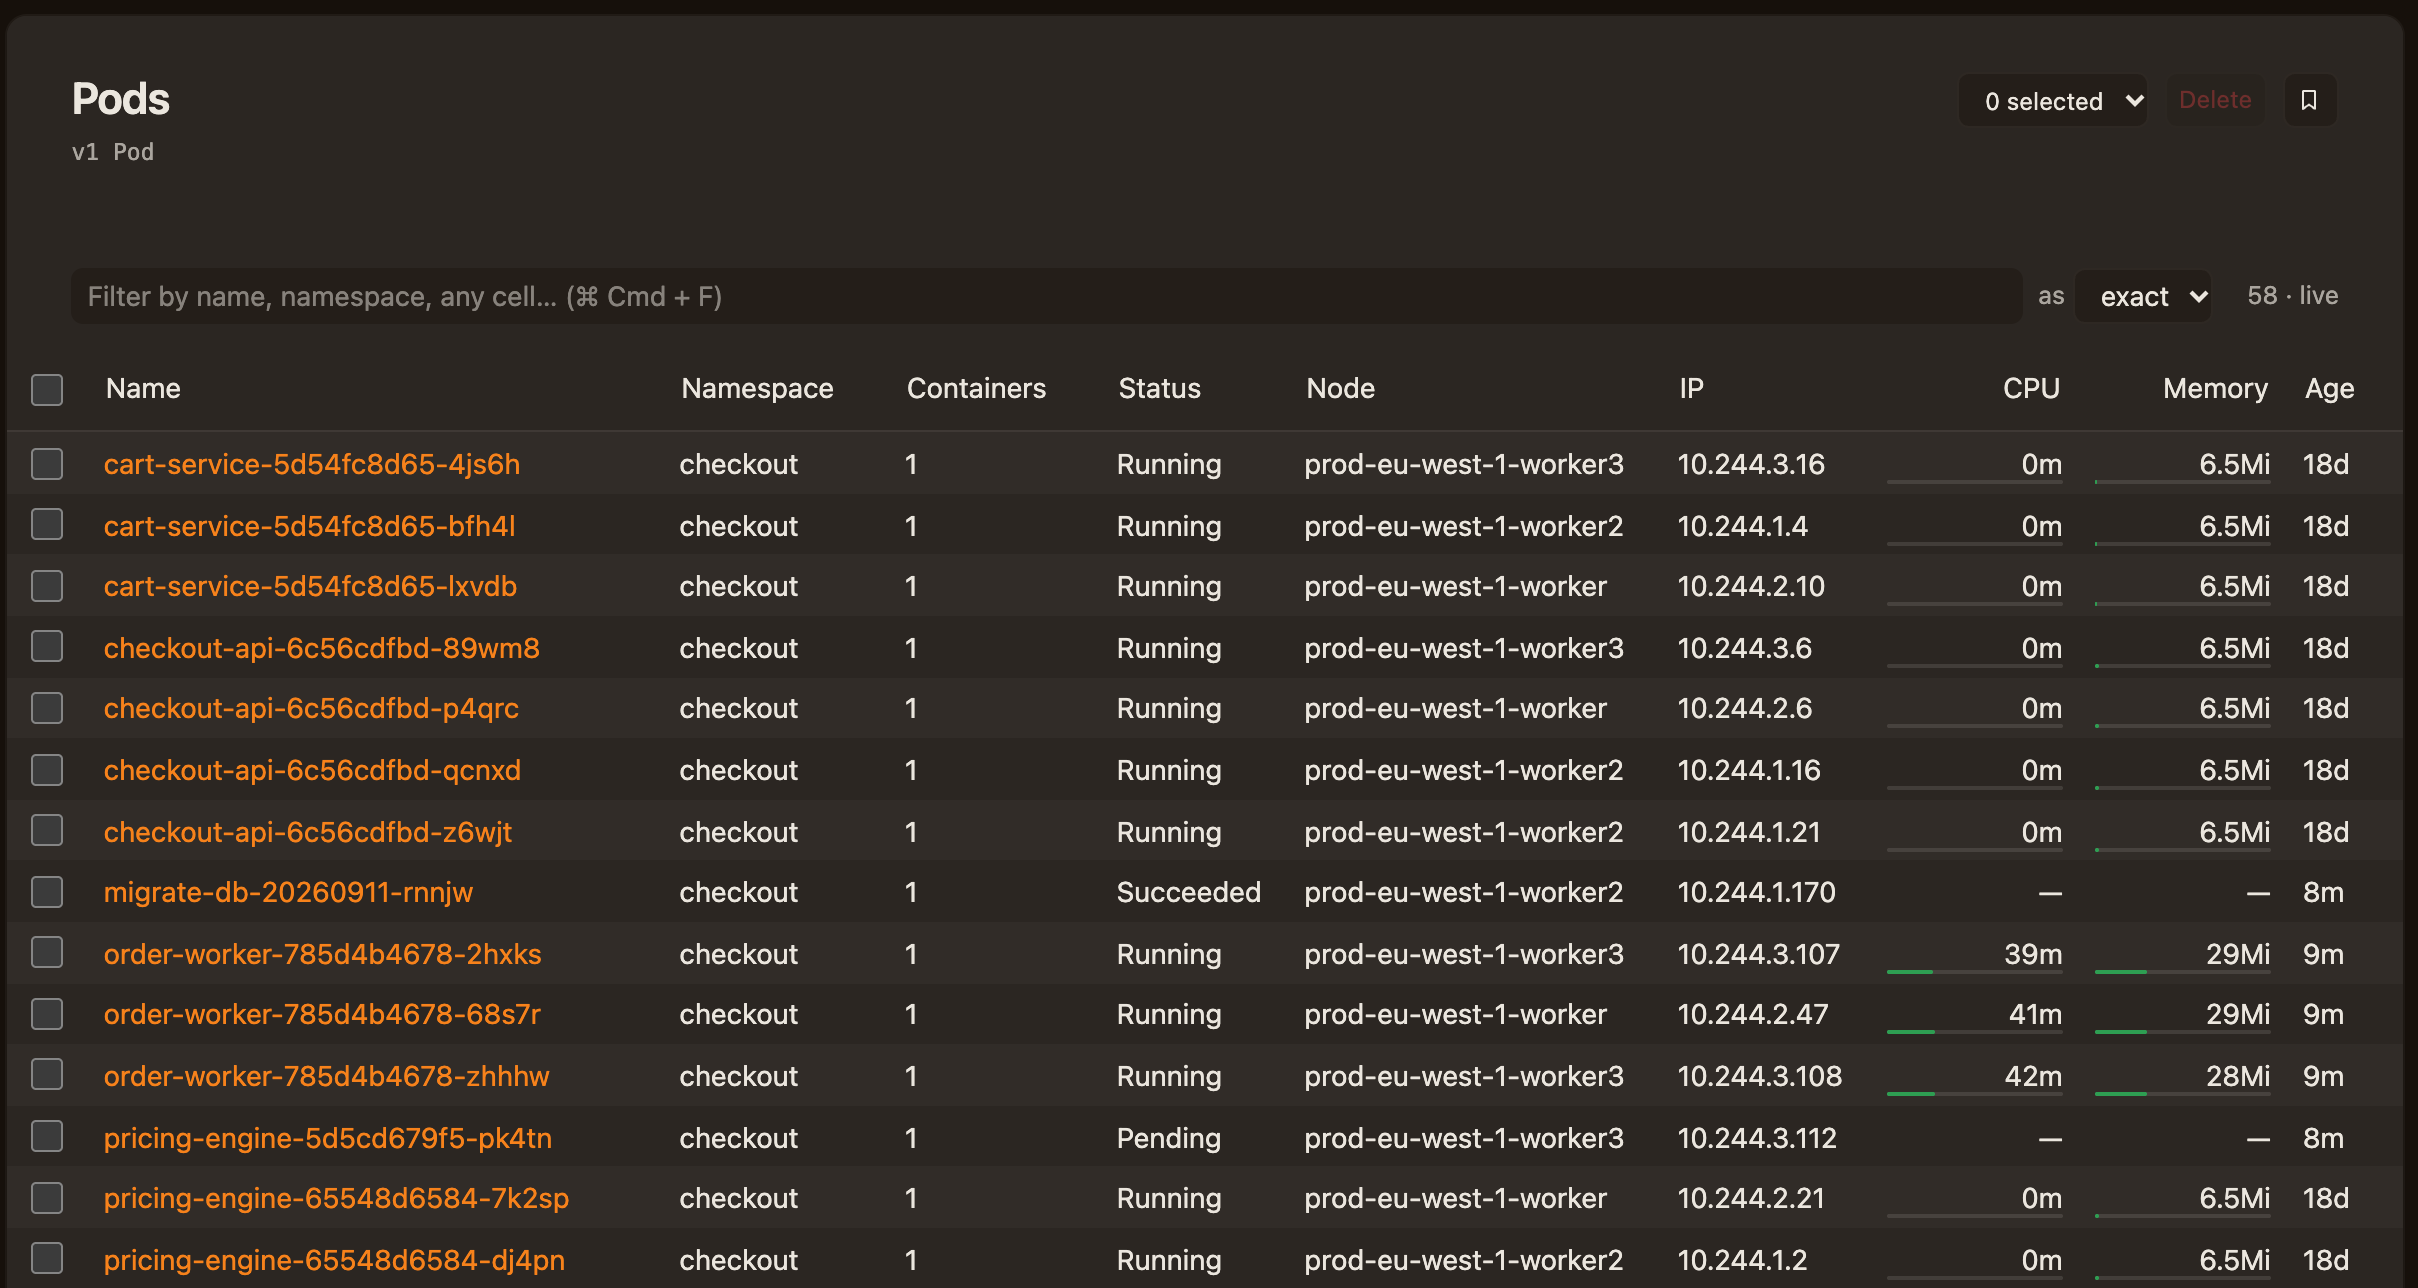Click the Pending status cell
The width and height of the screenshot is (2418, 1288).
point(1168,1138)
